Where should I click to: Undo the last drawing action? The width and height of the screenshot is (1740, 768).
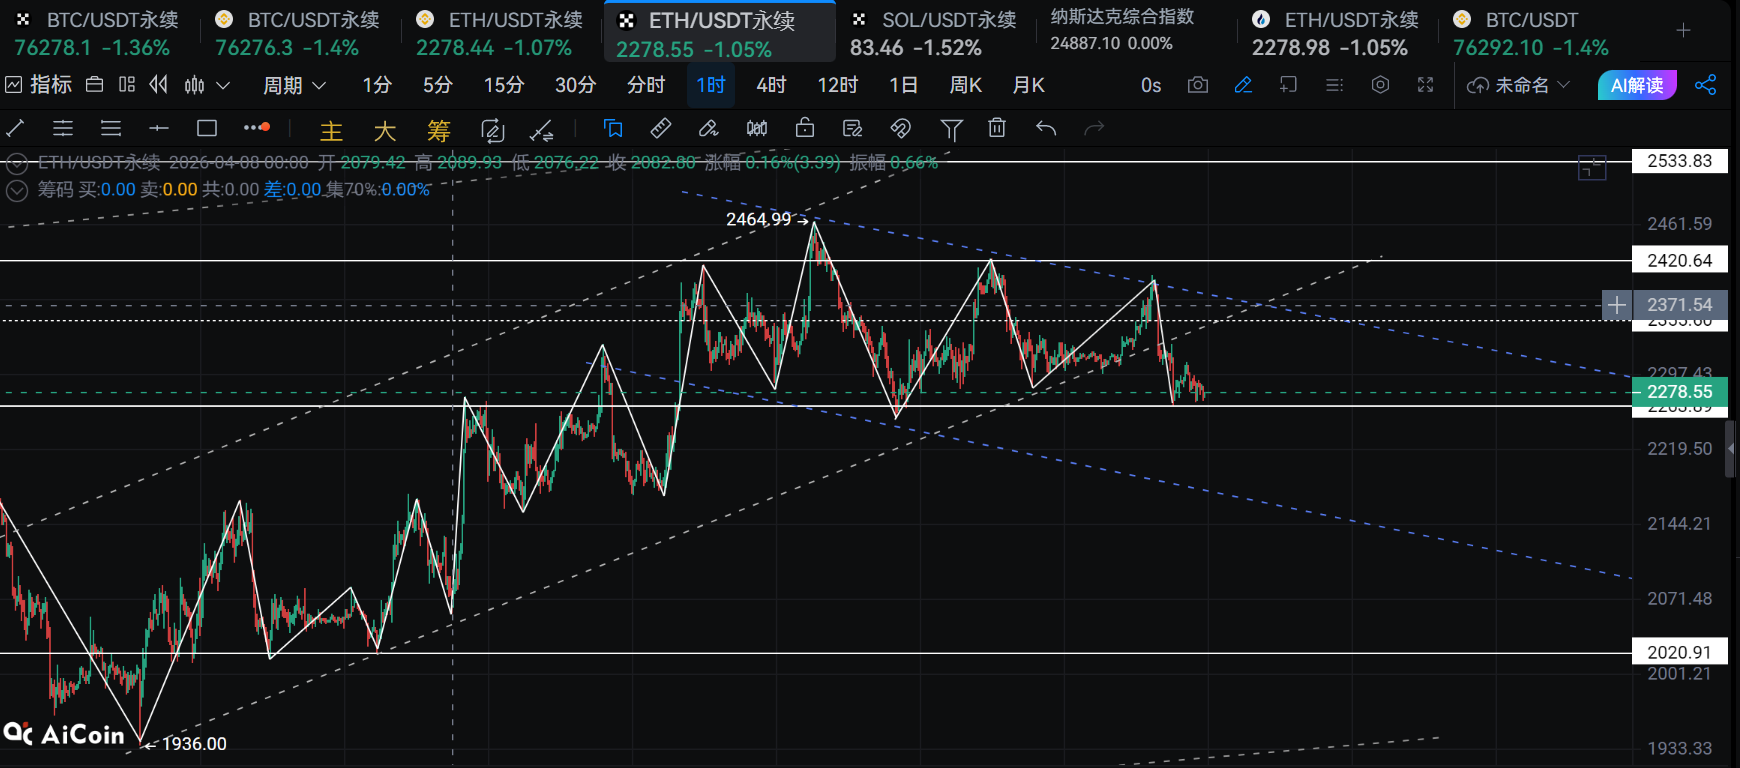pos(1046,128)
